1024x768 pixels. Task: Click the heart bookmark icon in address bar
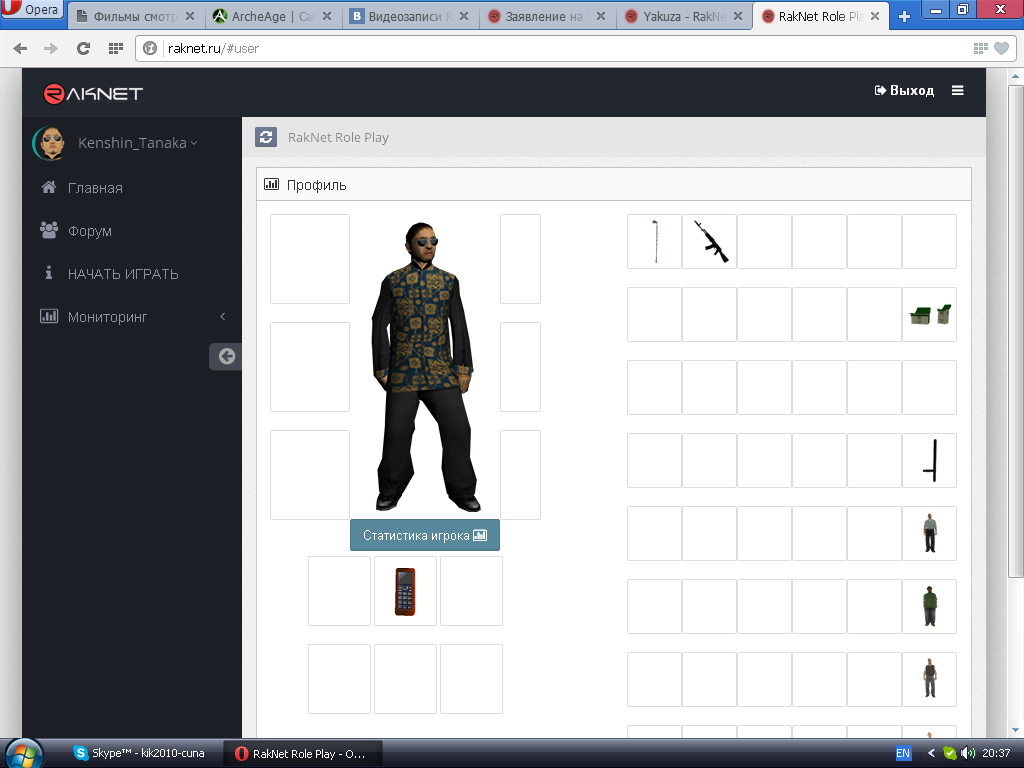(x=1001, y=48)
